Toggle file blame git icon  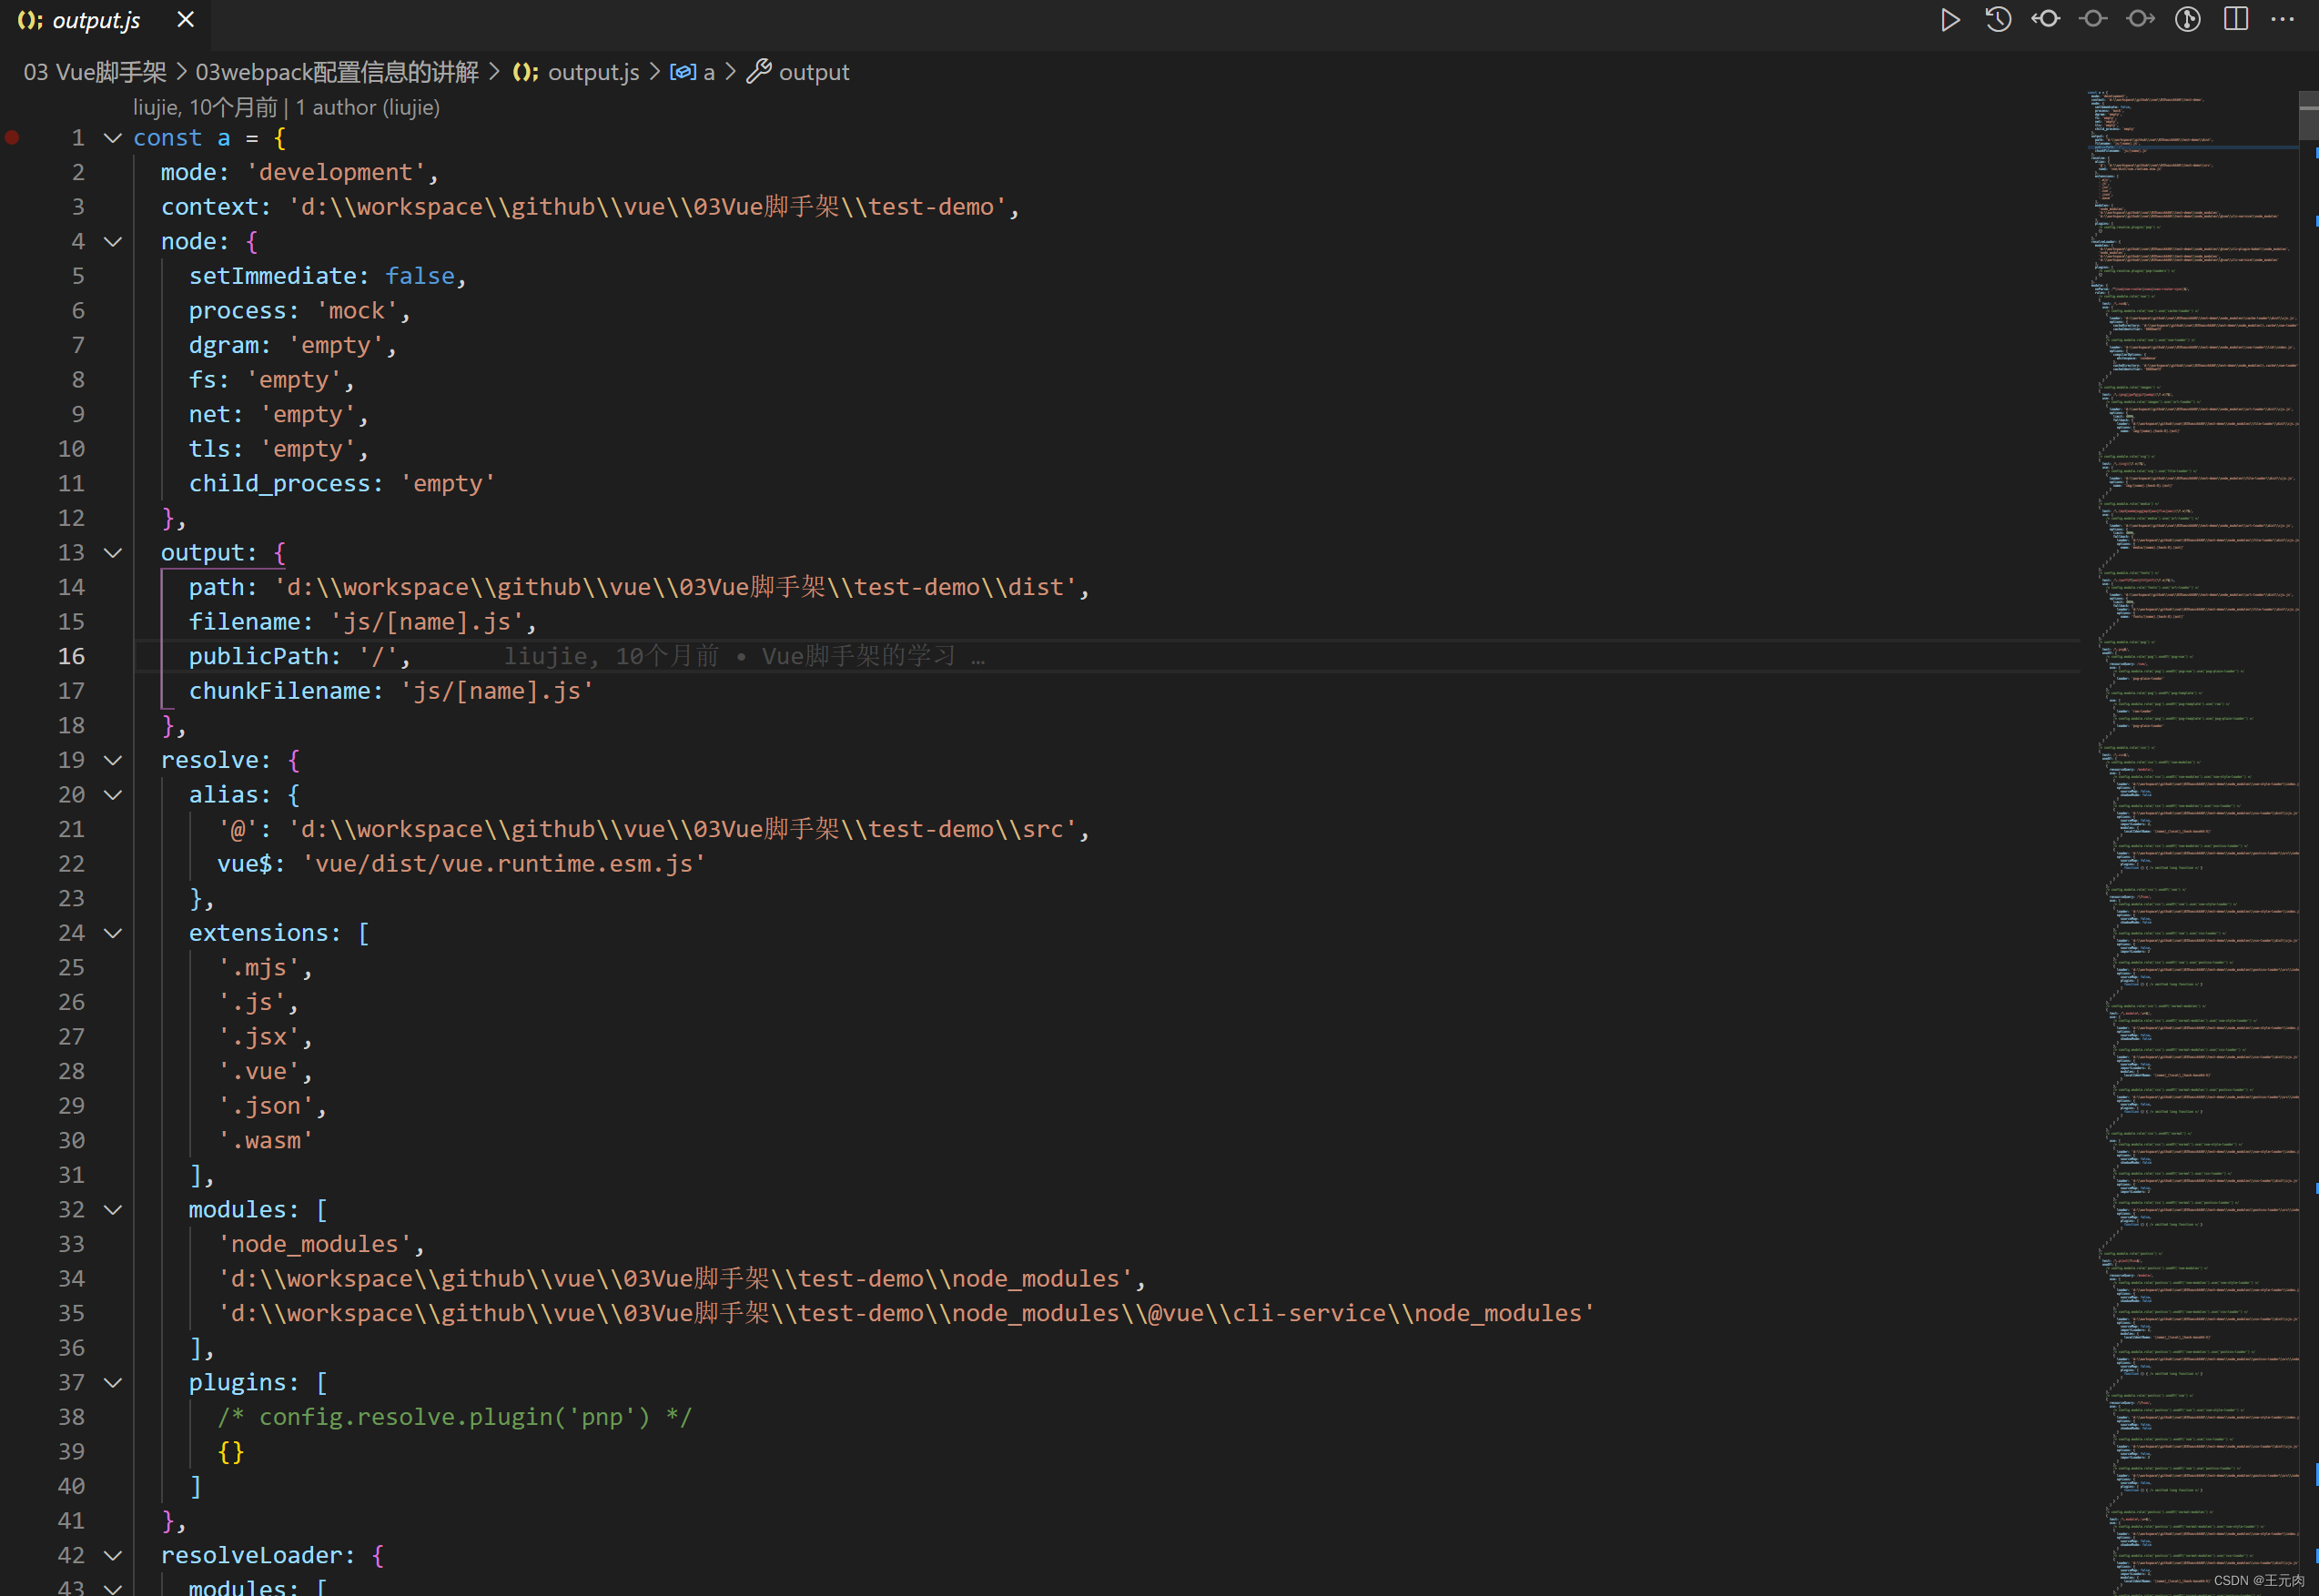tap(2188, 19)
